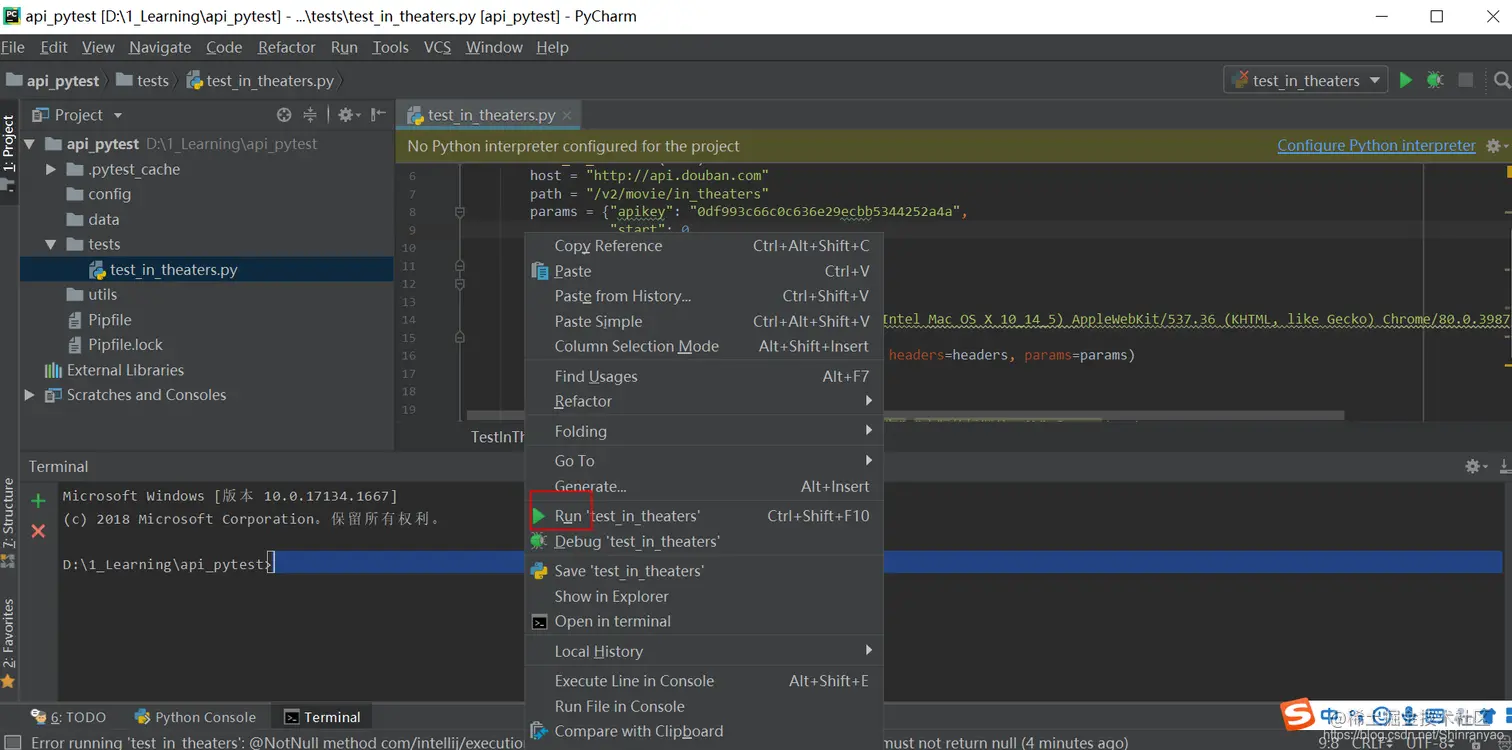Click Compare with Clipboard icon
Screen dimensions: 1512x750
pyautogui.click(x=538, y=731)
